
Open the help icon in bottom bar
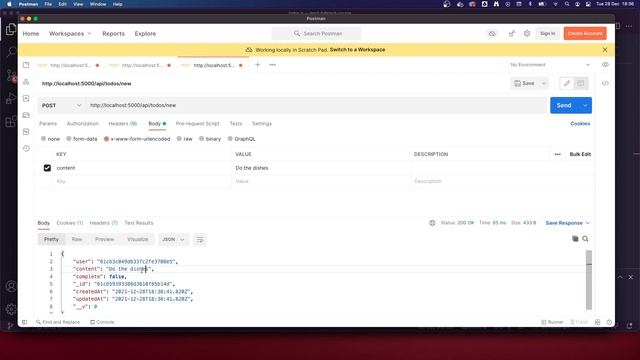(x=609, y=322)
